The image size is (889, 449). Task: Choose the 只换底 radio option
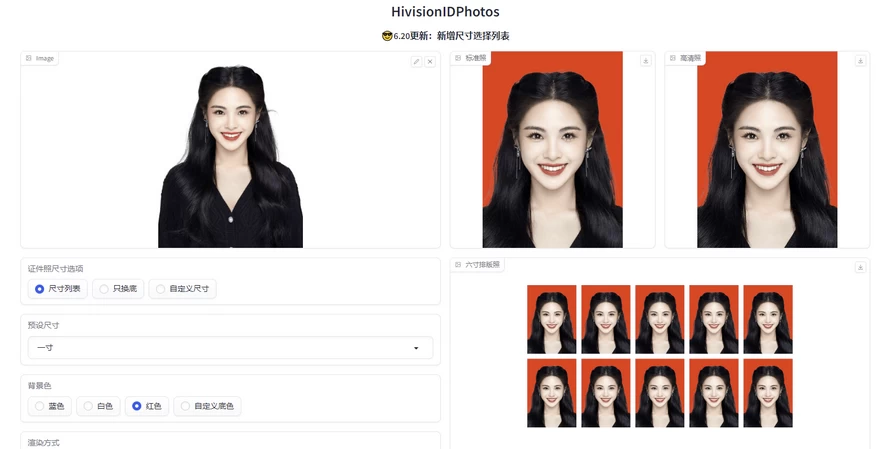pyautogui.click(x=104, y=289)
